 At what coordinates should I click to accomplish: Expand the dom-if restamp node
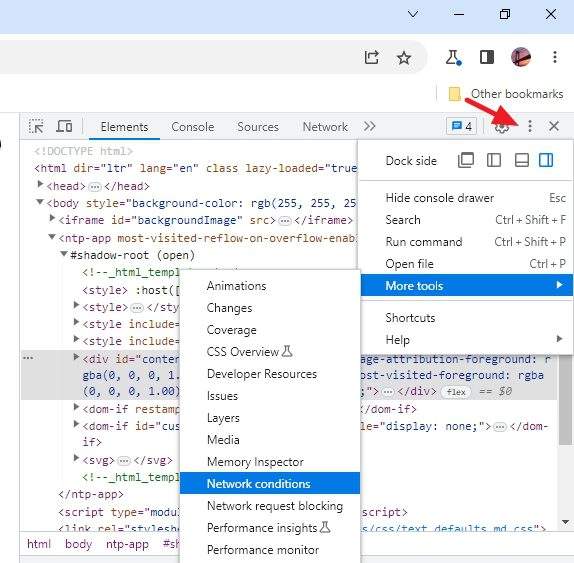click(76, 406)
